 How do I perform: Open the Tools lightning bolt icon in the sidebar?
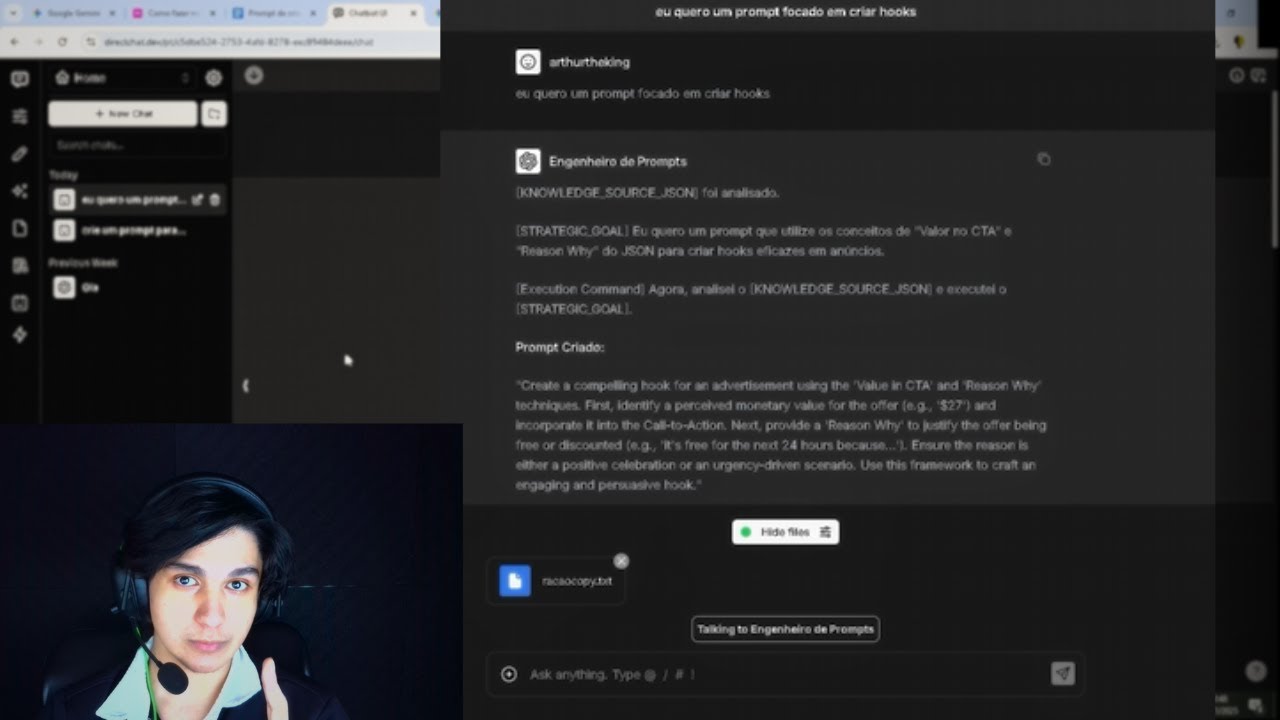pos(20,335)
